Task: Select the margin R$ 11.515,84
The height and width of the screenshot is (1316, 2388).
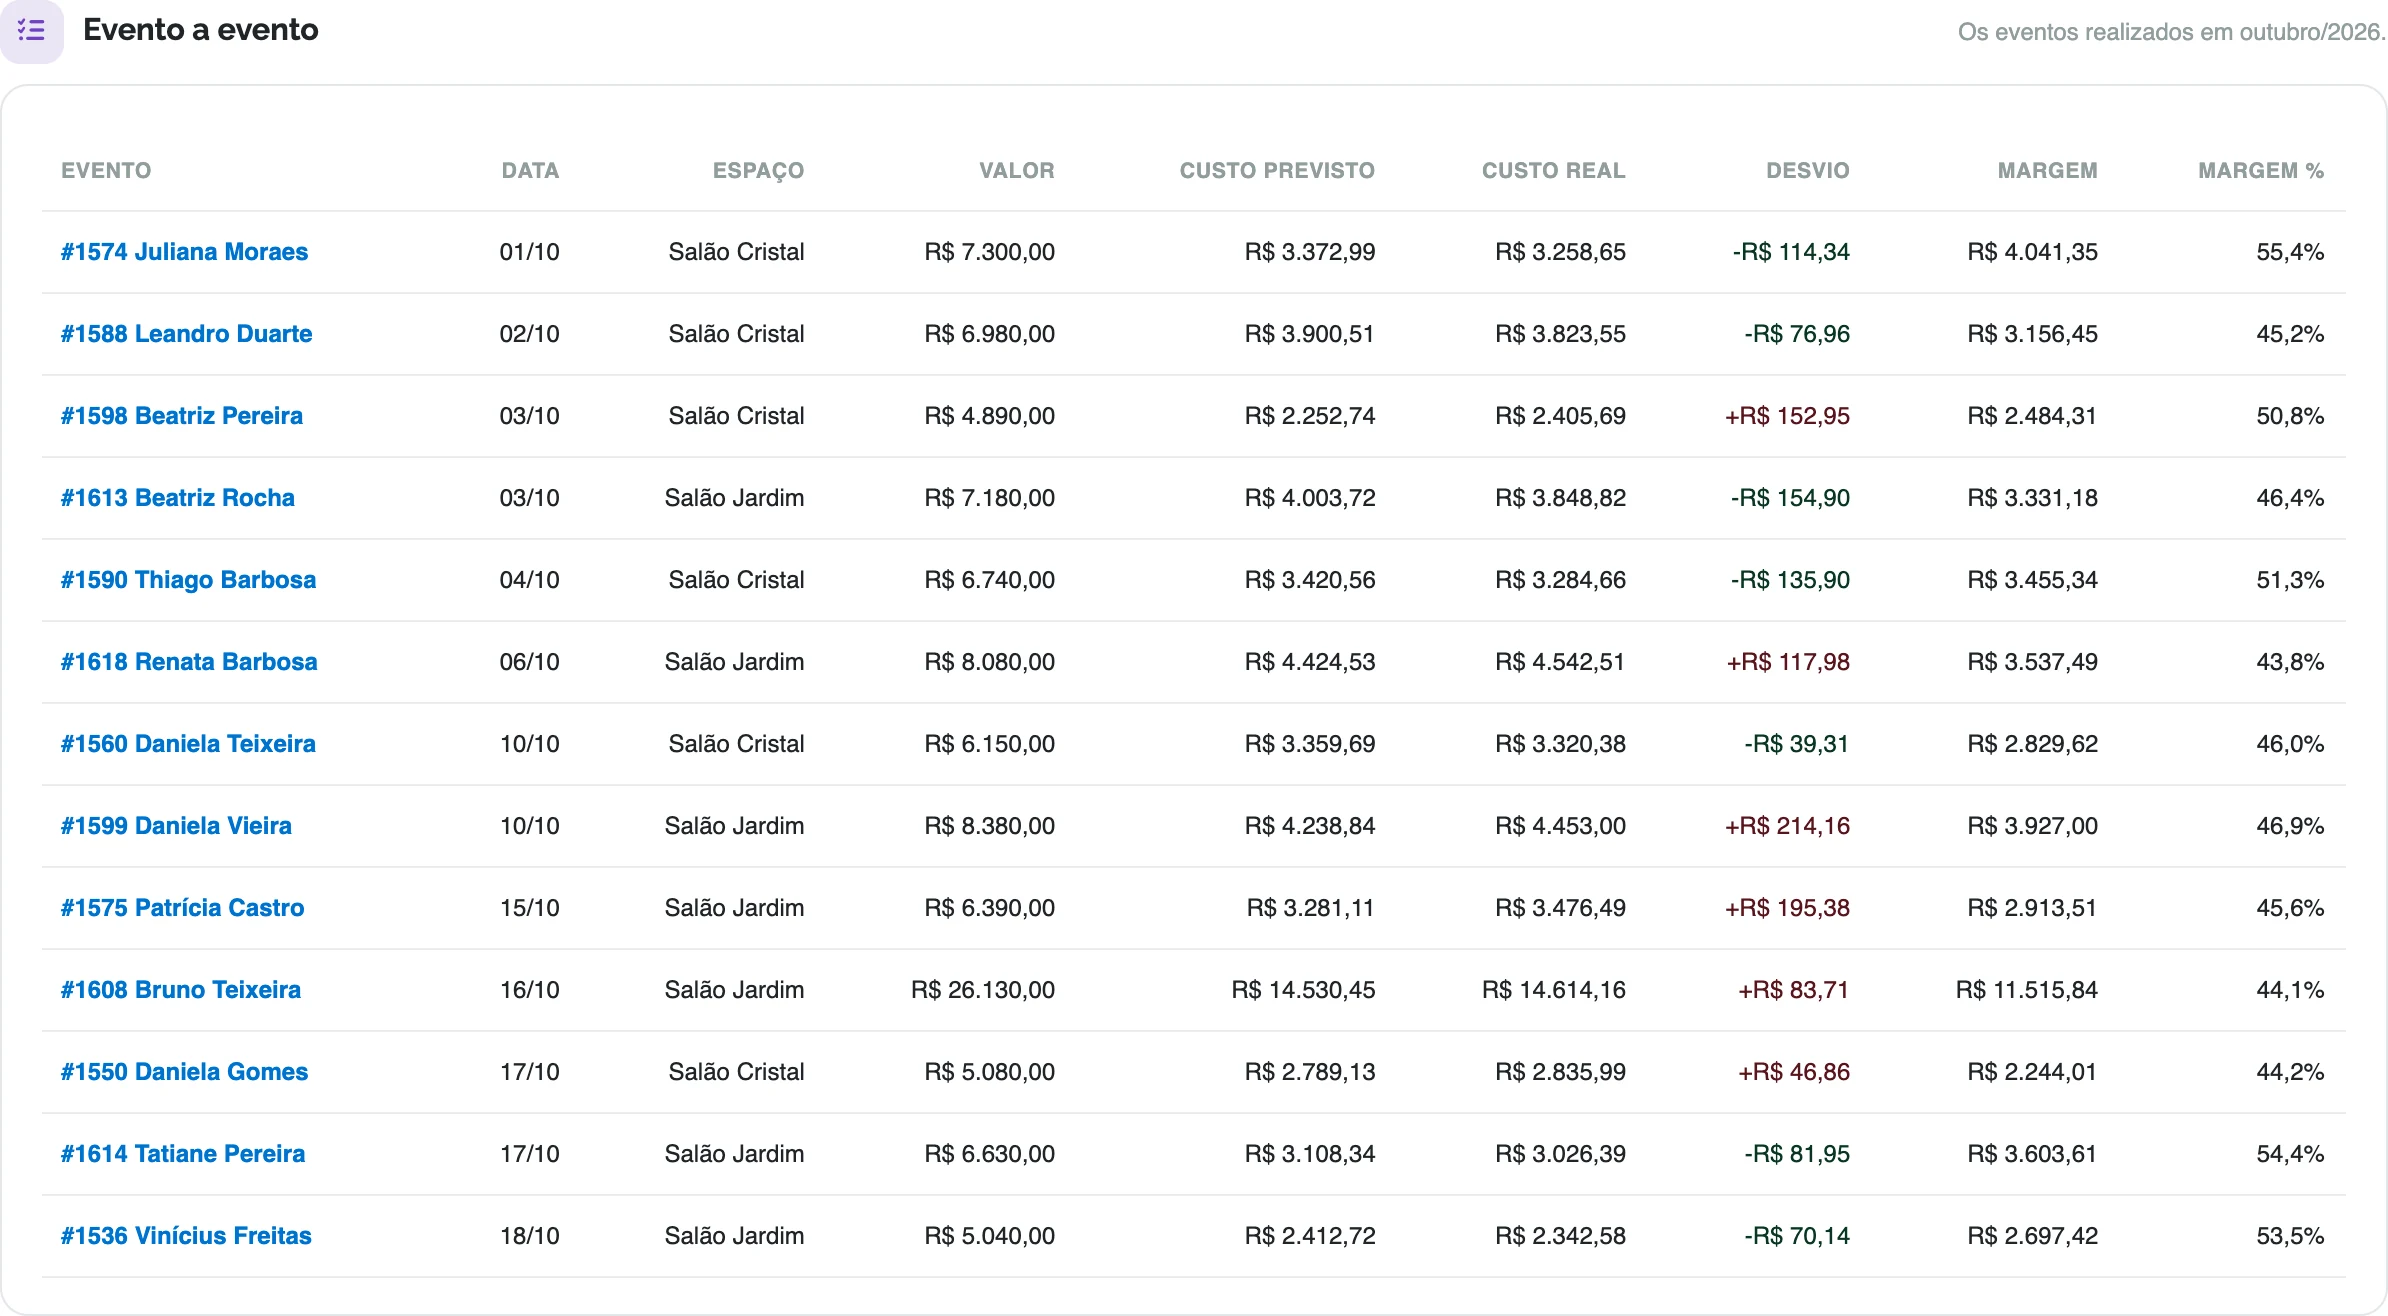Action: pos(2026,990)
